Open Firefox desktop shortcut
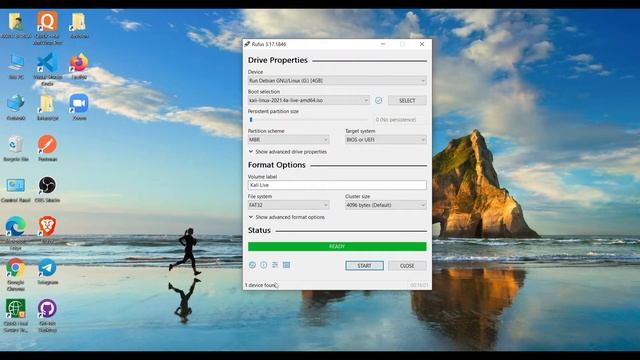Screen dimensions: 640x360 pos(79,62)
